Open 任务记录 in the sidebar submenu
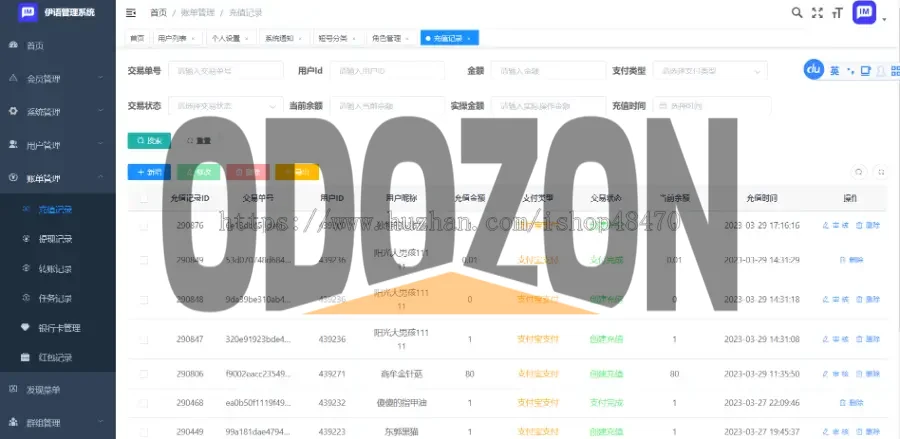Image resolution: width=900 pixels, height=439 pixels. click(x=57, y=298)
